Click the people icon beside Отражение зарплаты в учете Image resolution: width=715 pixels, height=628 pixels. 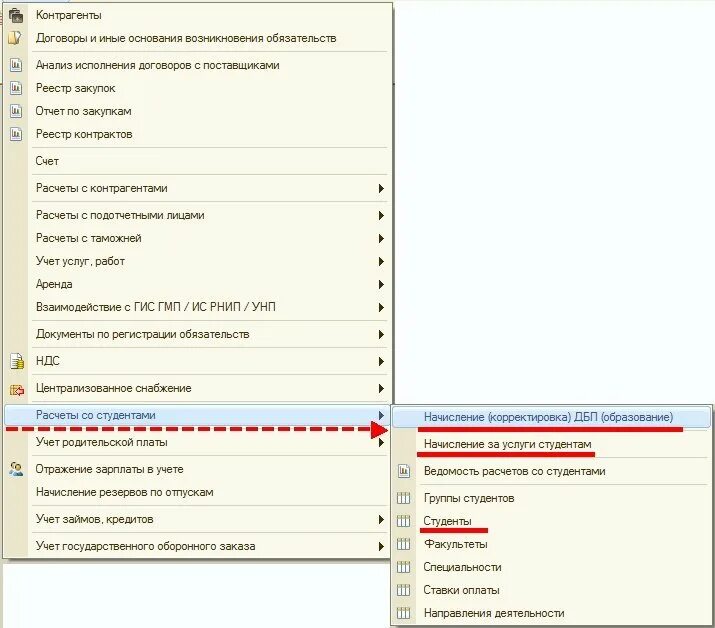(16, 469)
